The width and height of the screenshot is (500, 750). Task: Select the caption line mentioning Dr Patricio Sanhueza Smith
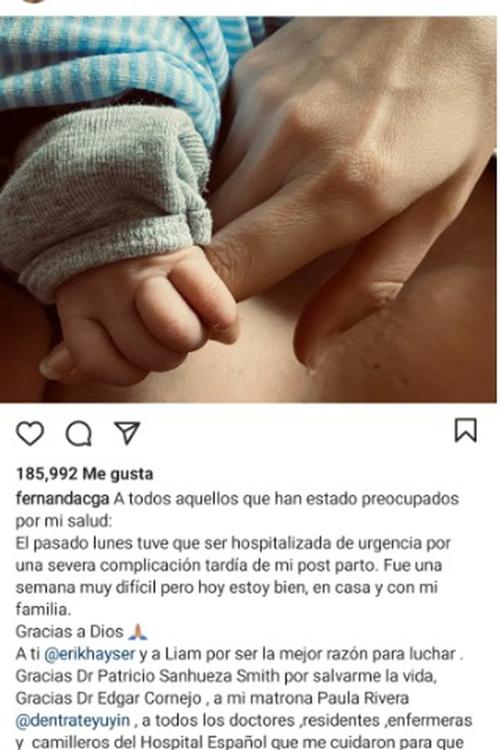[x=226, y=676]
